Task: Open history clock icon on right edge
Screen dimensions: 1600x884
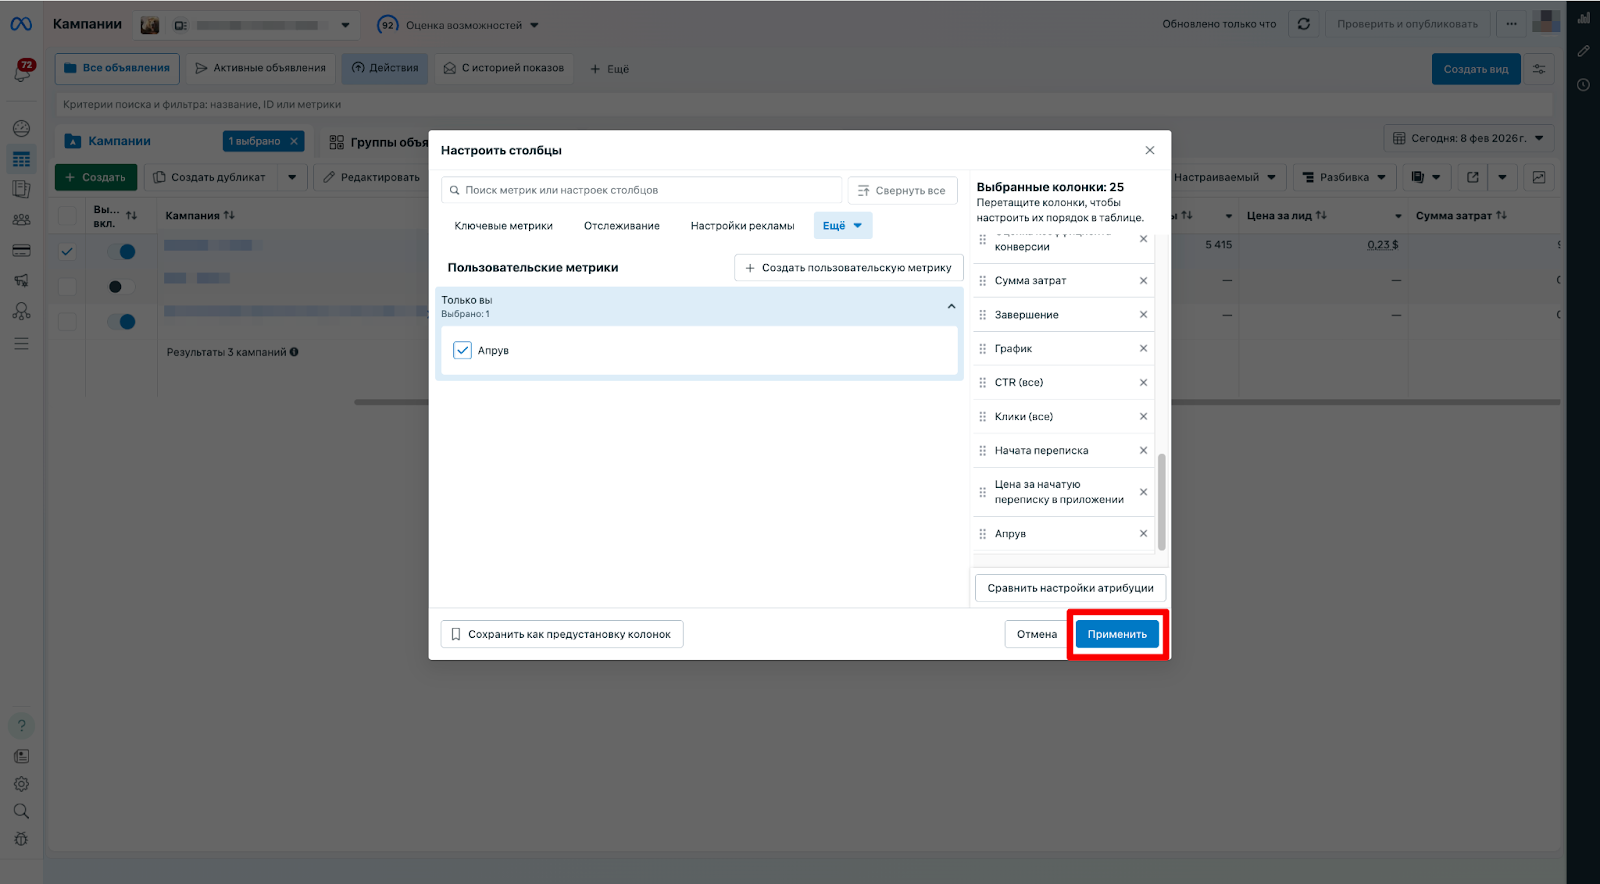Action: point(1583,85)
